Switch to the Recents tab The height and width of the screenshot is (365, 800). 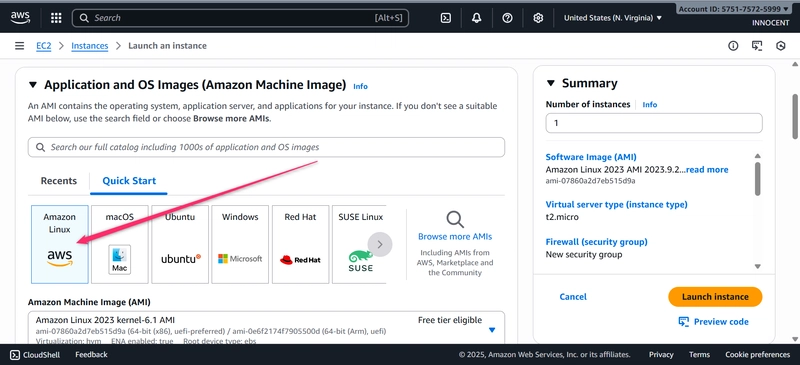(x=59, y=181)
